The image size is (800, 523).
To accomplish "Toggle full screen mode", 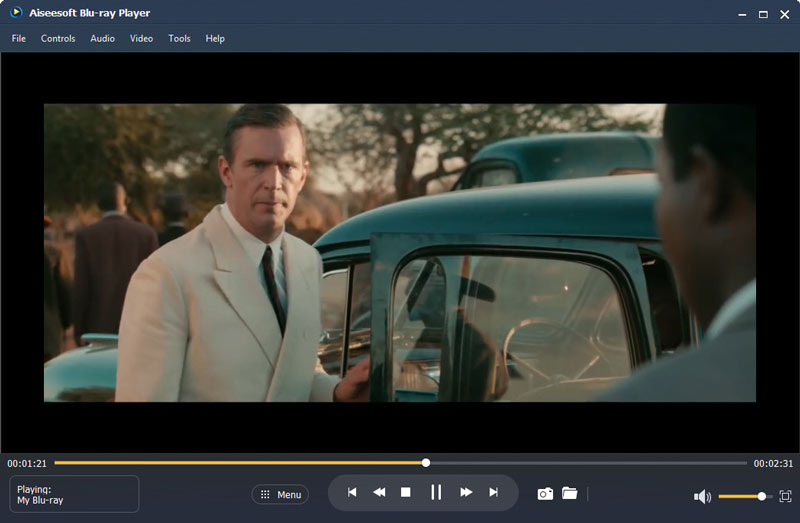I will [x=785, y=496].
